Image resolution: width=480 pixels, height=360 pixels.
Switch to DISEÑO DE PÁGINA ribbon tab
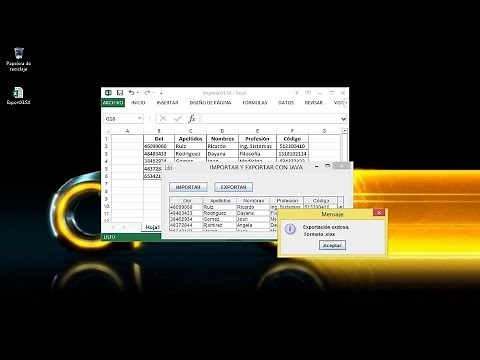[210, 103]
